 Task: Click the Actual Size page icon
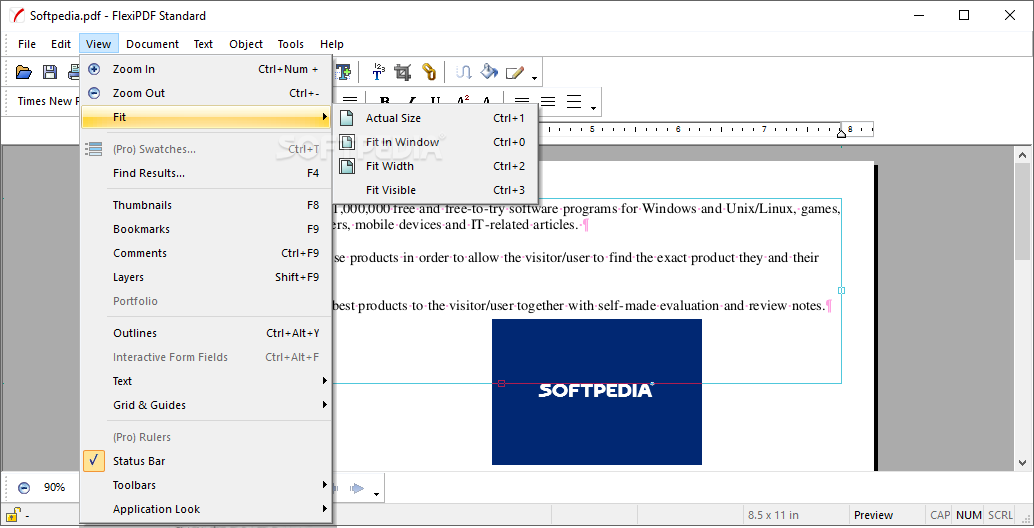pos(347,118)
